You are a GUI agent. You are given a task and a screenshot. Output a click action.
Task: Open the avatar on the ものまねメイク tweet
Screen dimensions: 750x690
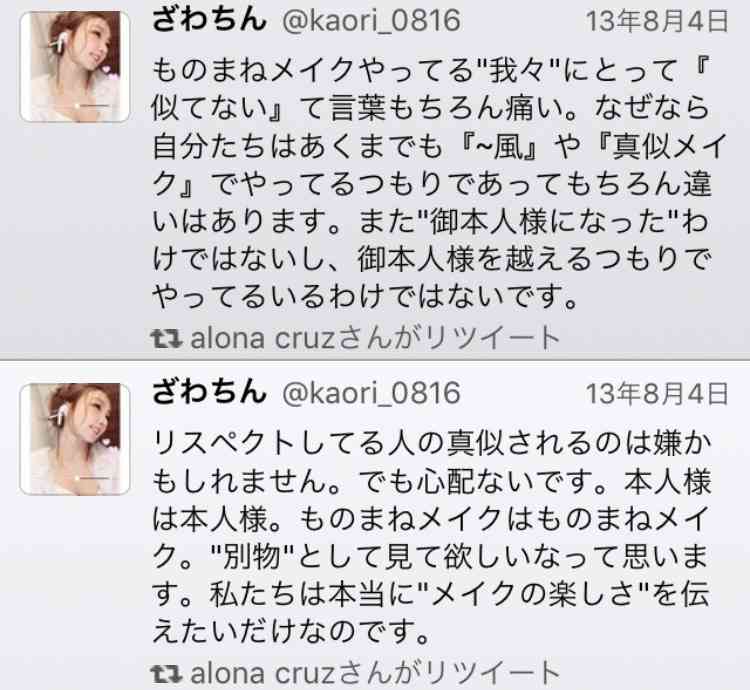(75, 66)
